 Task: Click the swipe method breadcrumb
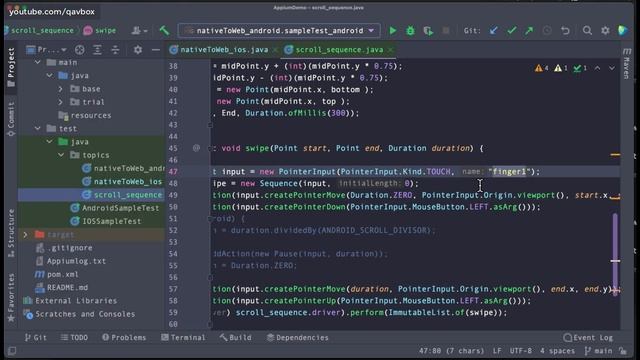click(100, 31)
